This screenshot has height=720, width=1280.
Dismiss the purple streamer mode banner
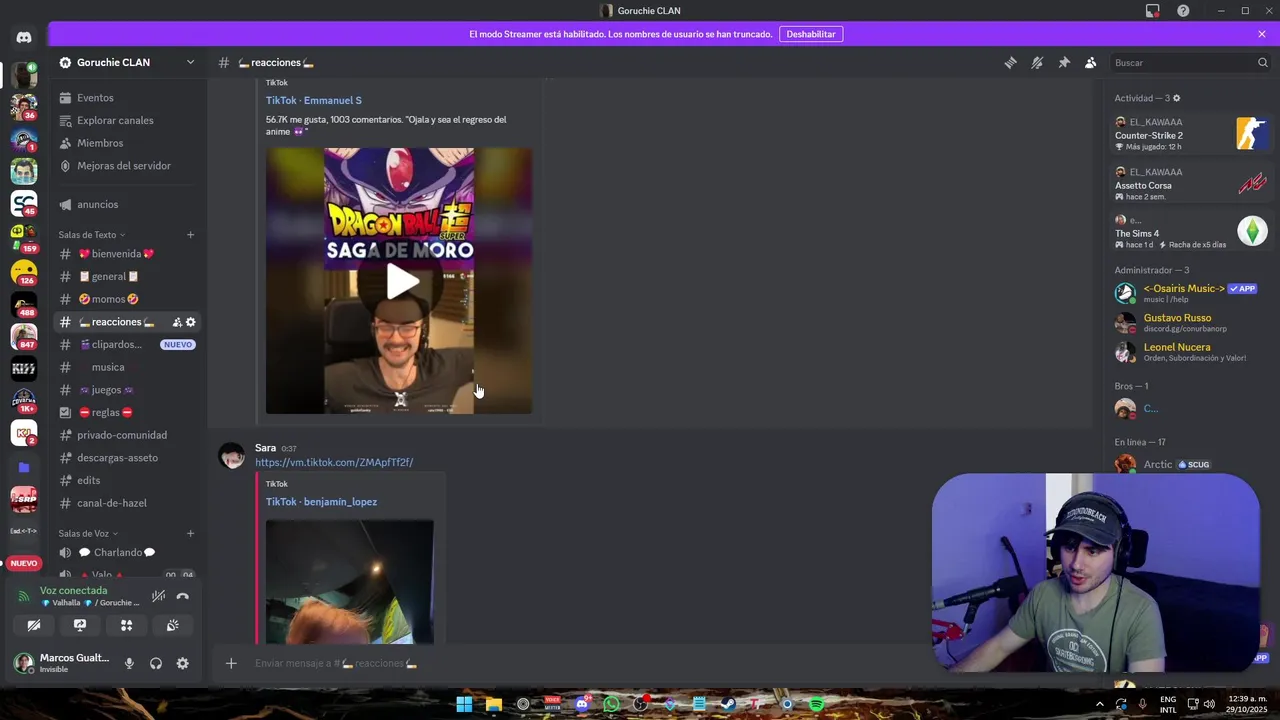pyautogui.click(x=1262, y=34)
